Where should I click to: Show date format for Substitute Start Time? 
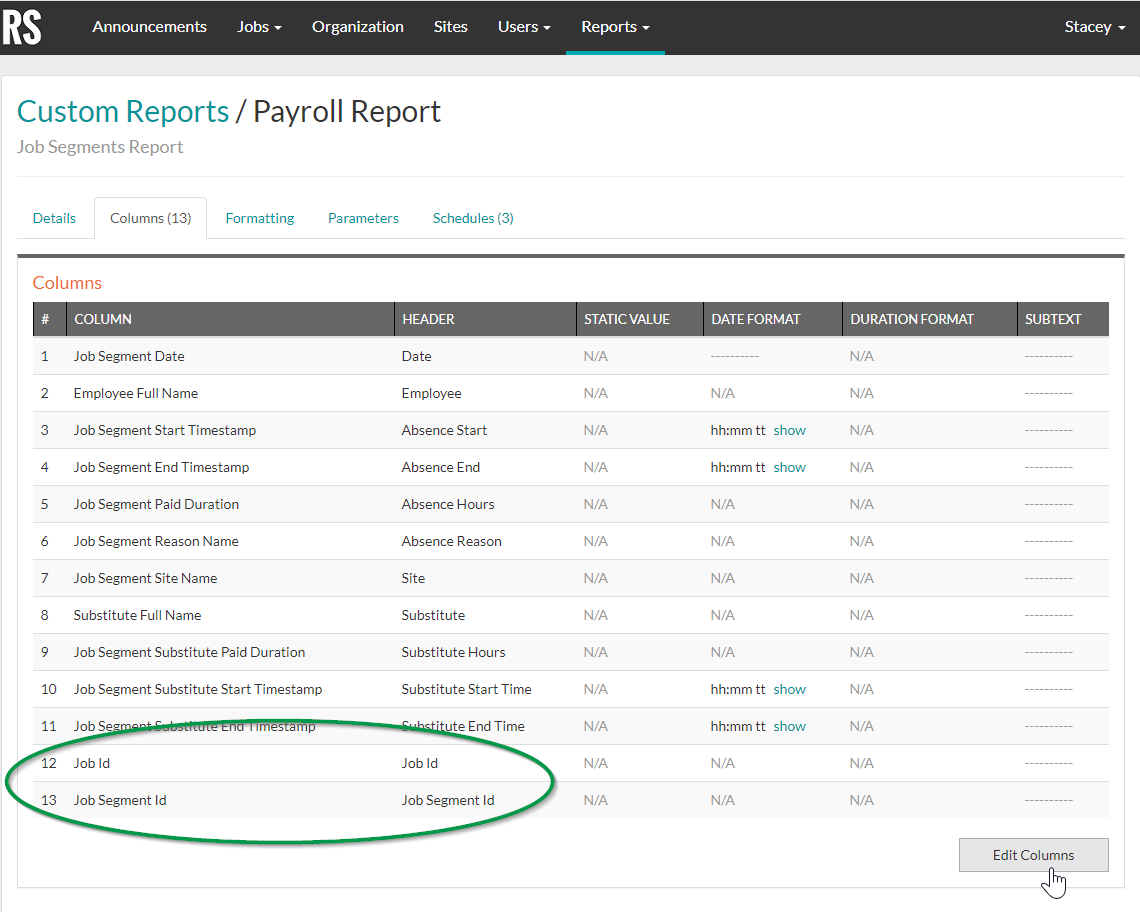click(x=789, y=689)
